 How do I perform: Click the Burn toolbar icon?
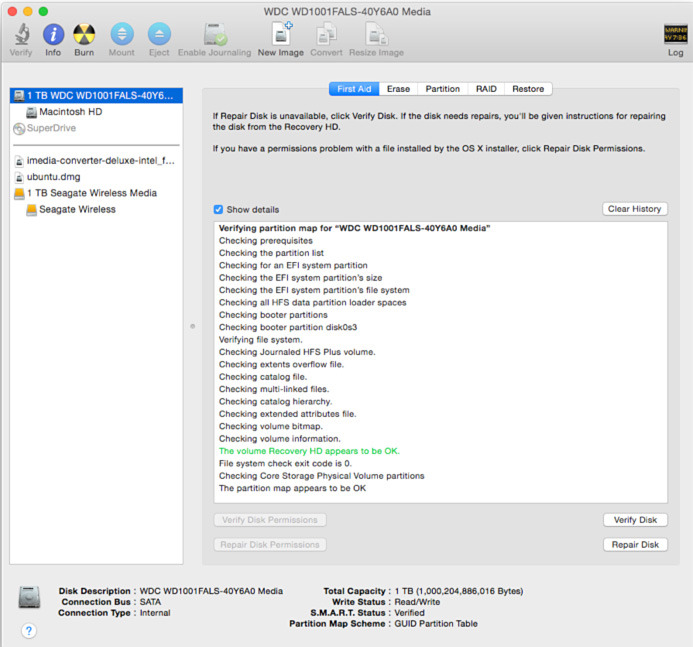coord(84,34)
